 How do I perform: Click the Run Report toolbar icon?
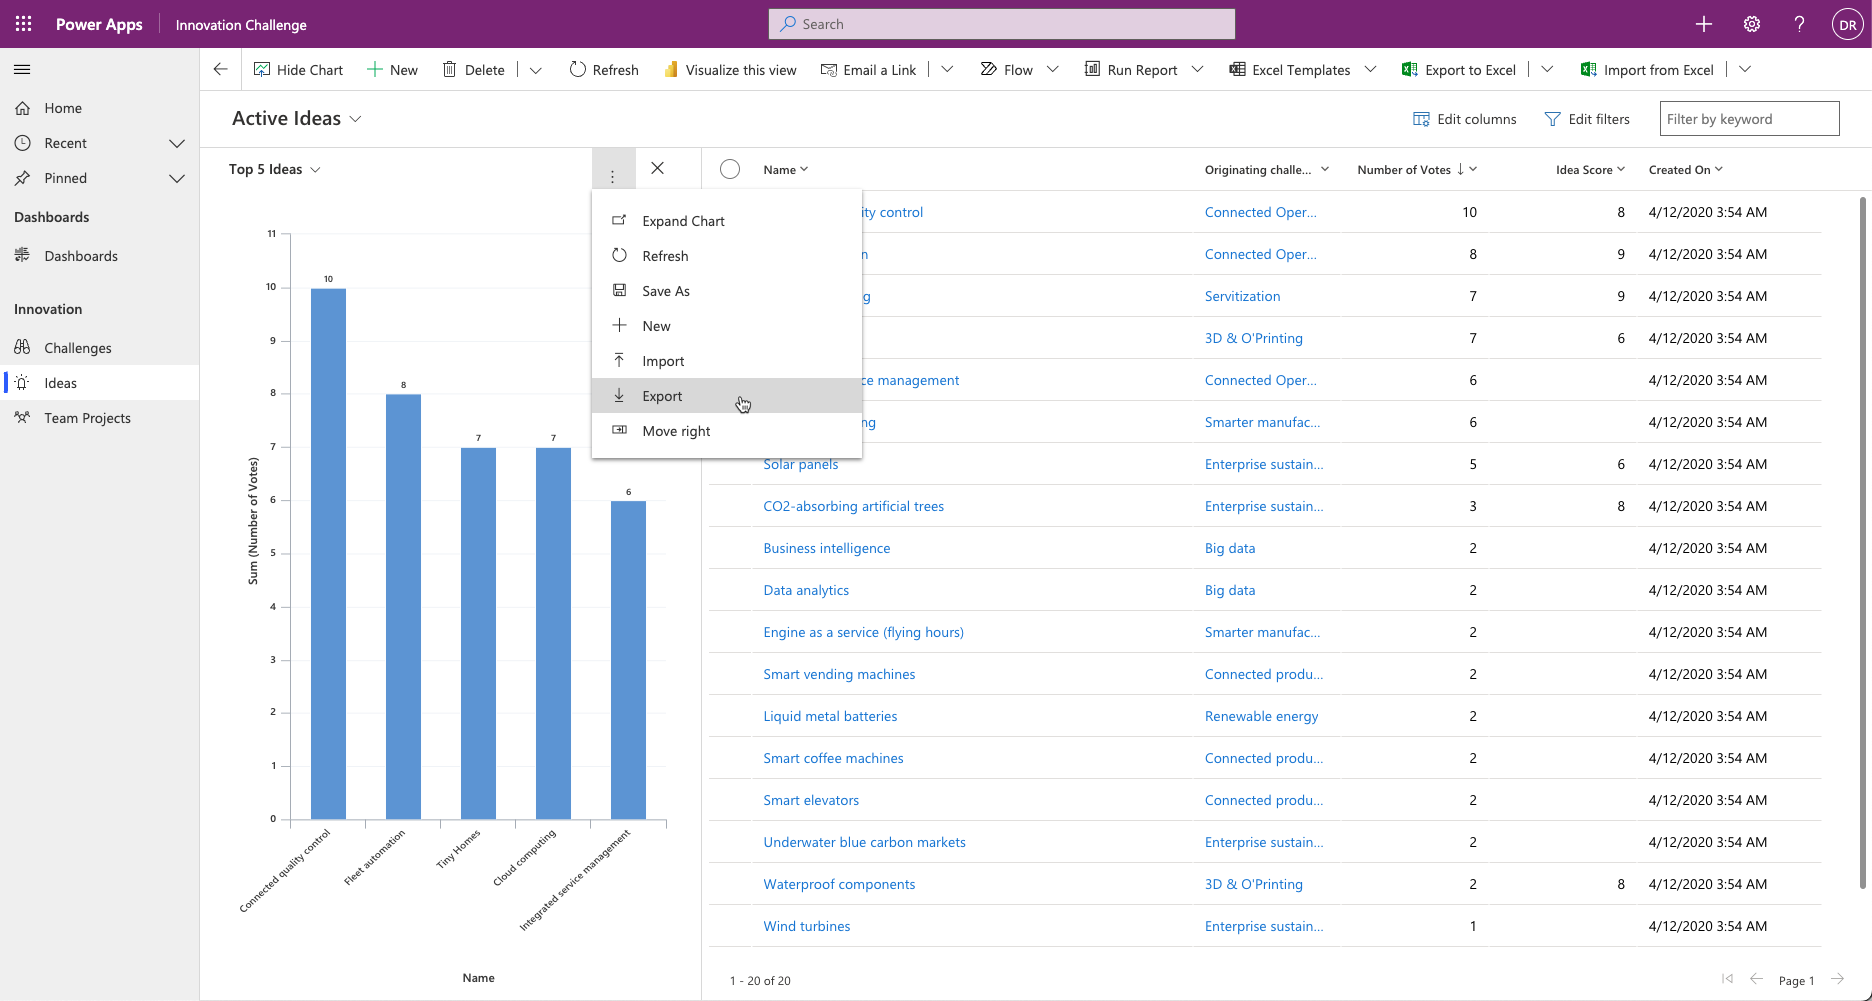1092,69
